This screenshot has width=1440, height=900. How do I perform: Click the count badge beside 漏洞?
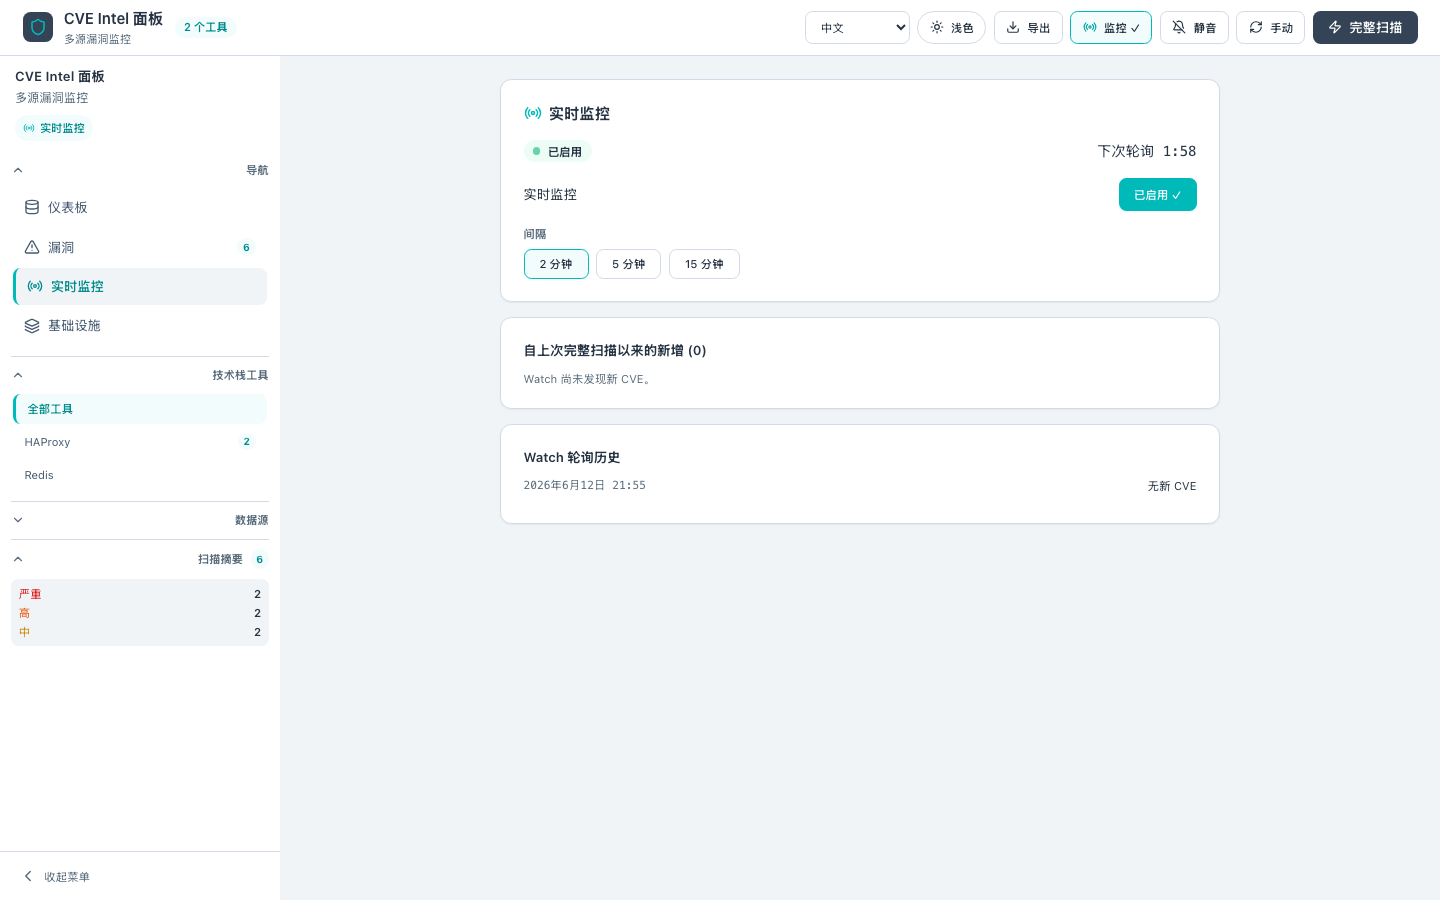coord(246,247)
